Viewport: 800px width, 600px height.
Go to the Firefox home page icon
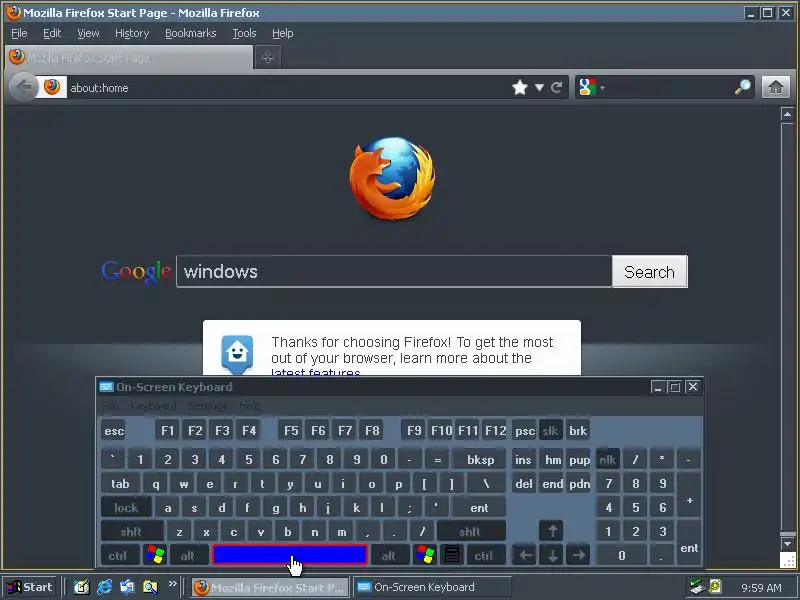point(776,87)
